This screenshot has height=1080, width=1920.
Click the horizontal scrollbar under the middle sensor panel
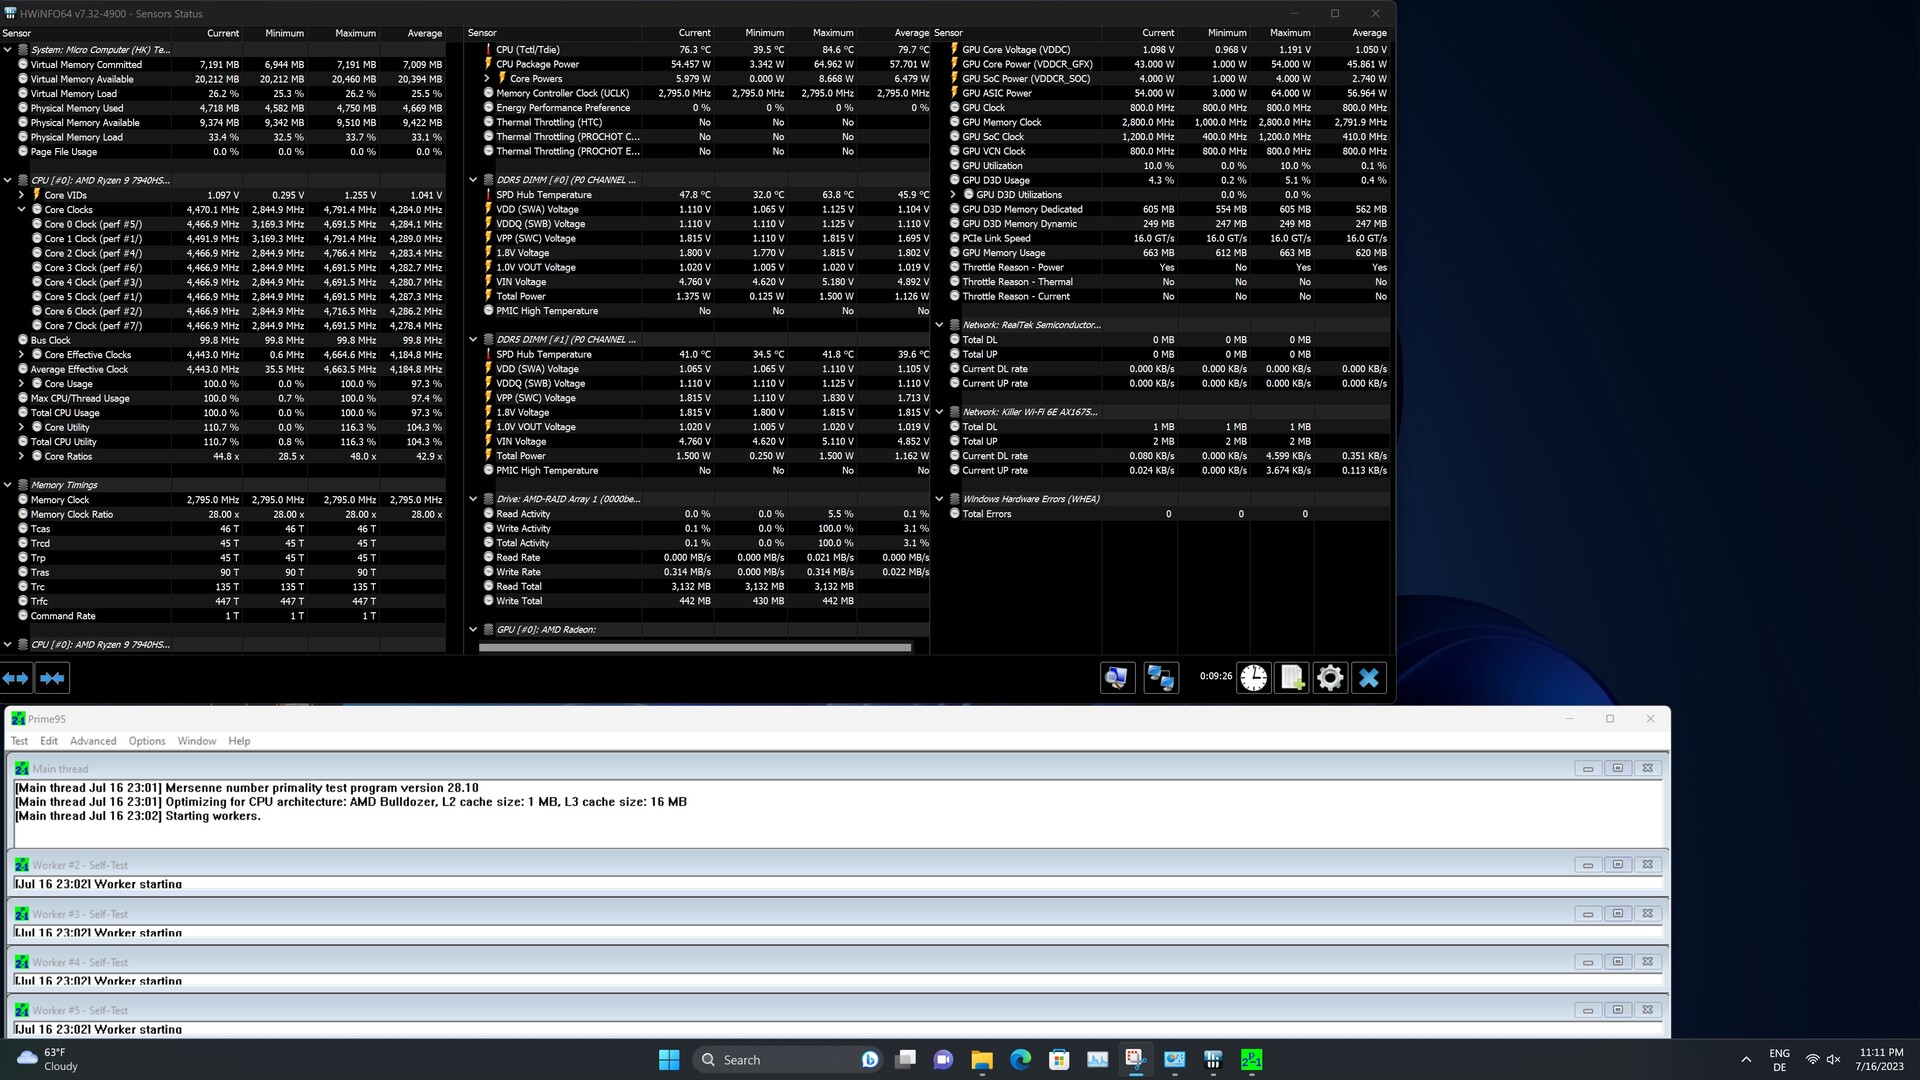695,647
